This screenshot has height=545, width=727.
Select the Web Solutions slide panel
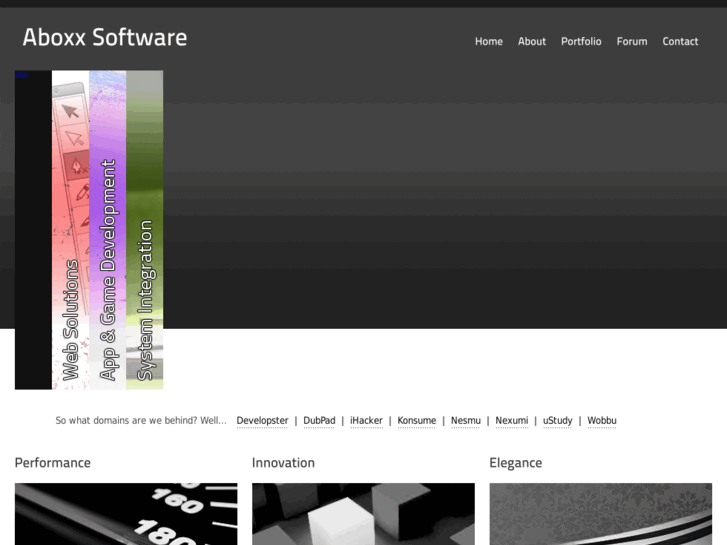click(70, 230)
